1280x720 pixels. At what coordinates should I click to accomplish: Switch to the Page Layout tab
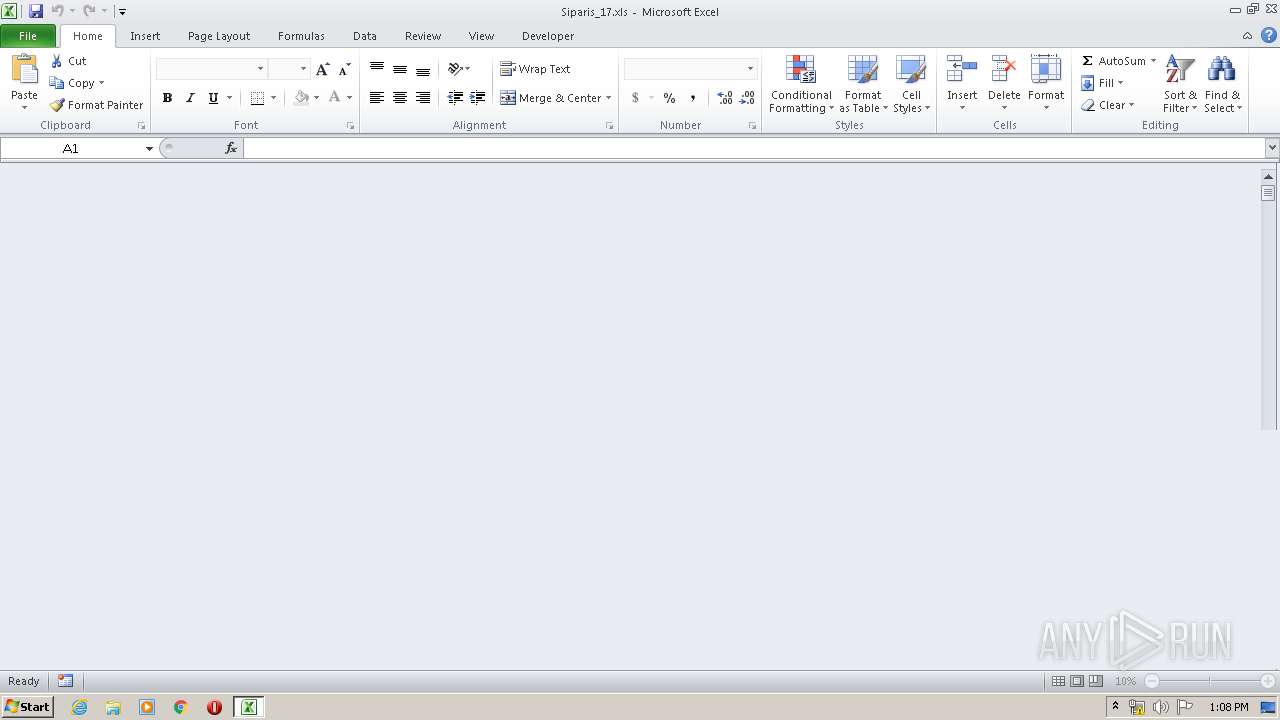coord(219,36)
